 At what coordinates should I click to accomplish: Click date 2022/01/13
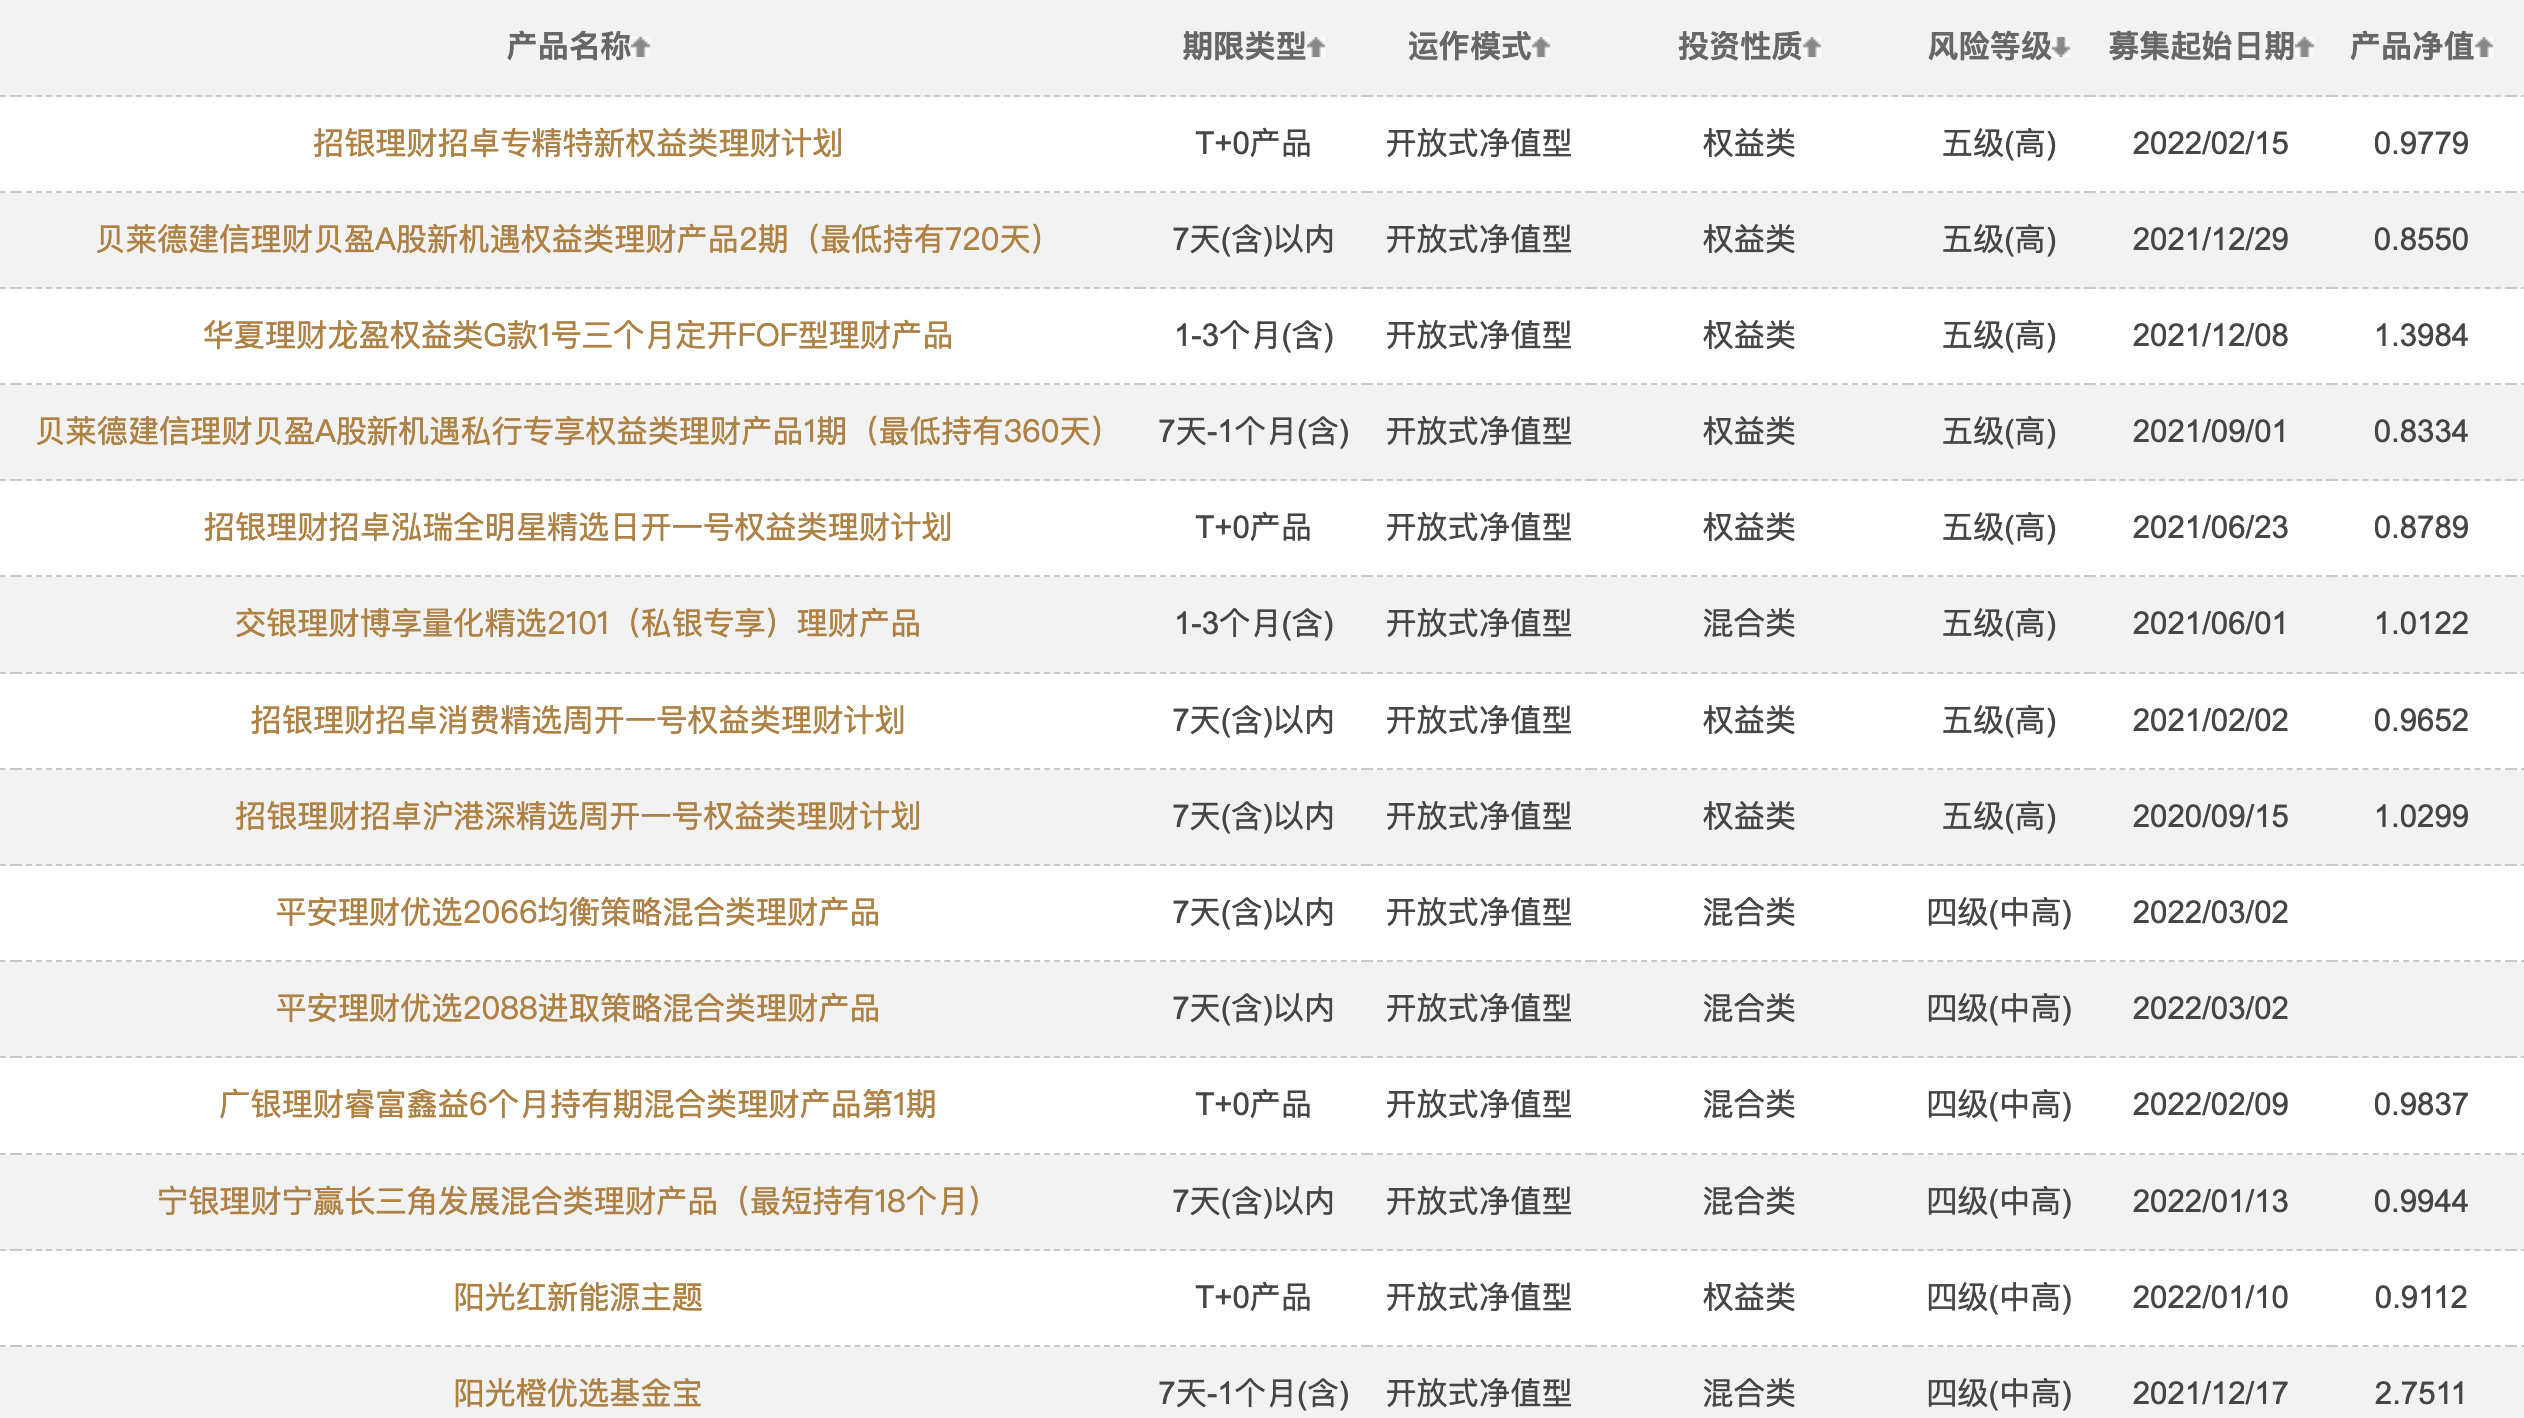click(2210, 1200)
